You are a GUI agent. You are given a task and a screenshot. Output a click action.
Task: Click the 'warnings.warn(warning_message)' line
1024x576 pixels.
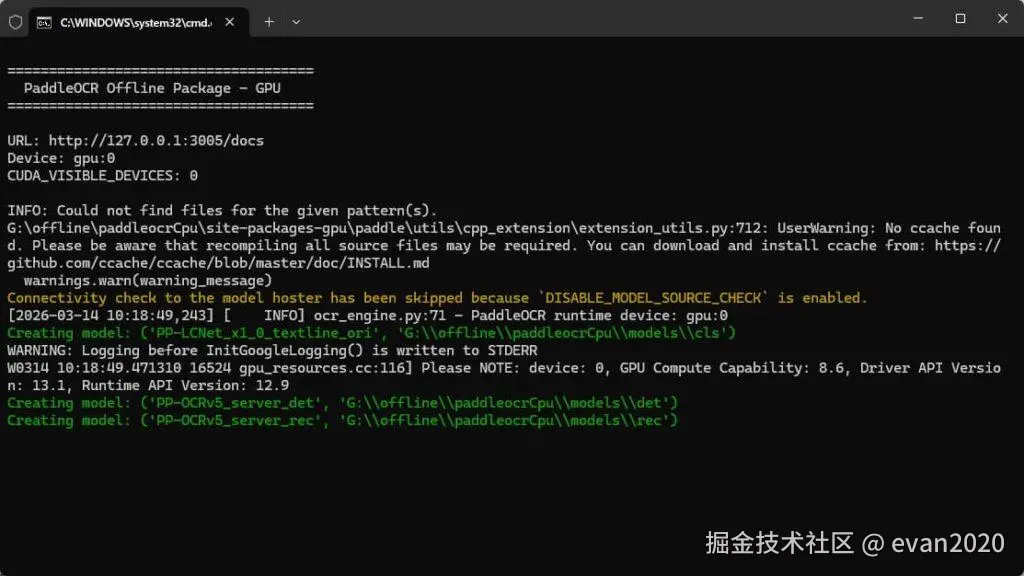point(148,281)
